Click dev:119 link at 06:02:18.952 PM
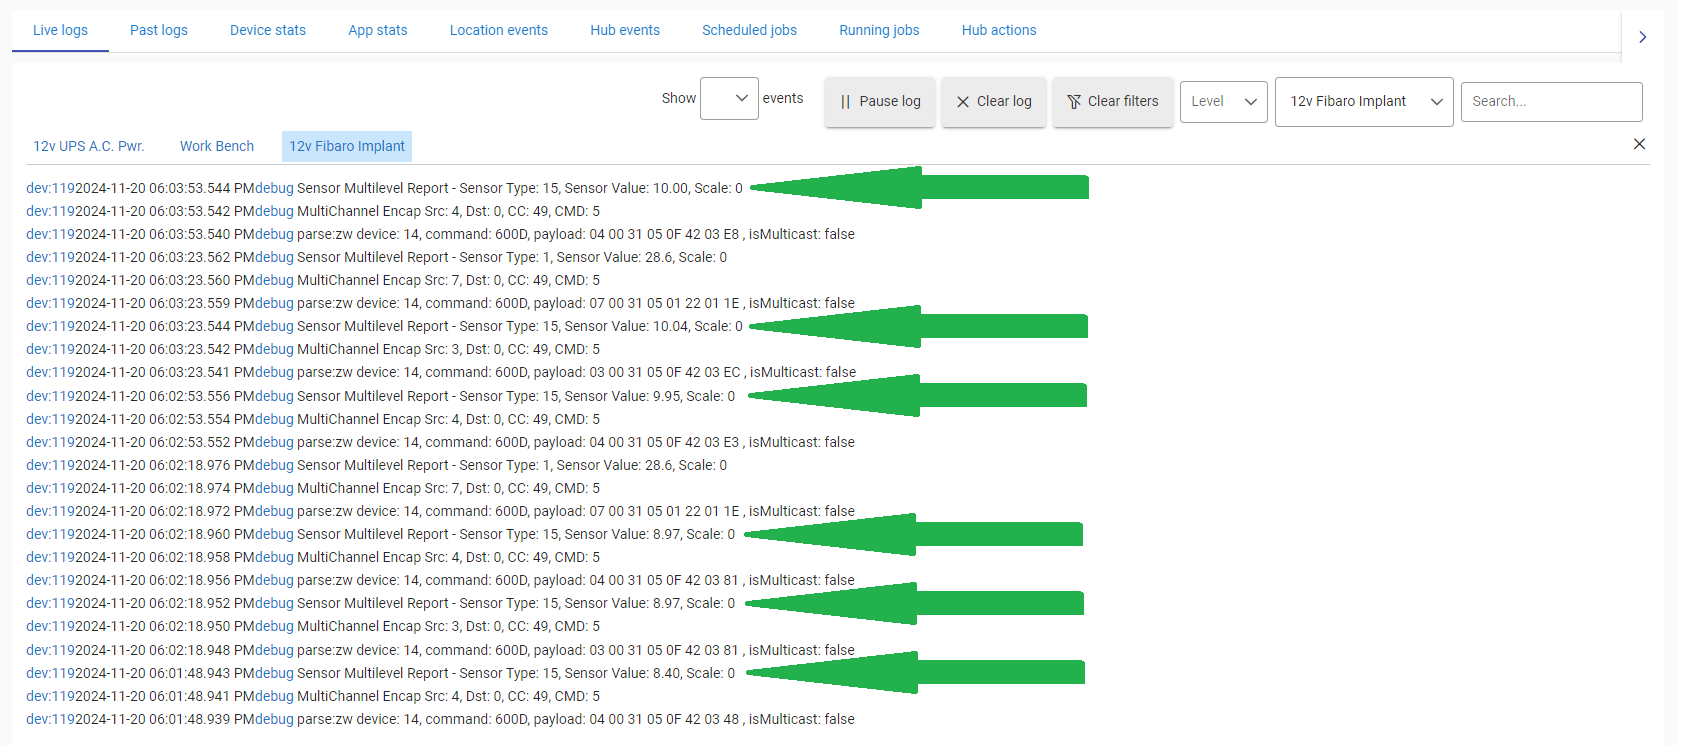 (50, 603)
